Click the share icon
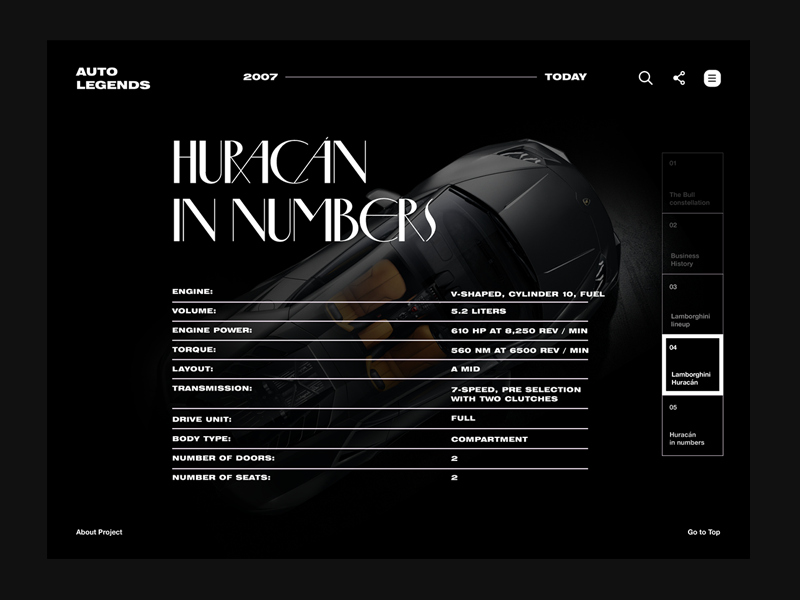The width and height of the screenshot is (800, 600). [x=679, y=78]
